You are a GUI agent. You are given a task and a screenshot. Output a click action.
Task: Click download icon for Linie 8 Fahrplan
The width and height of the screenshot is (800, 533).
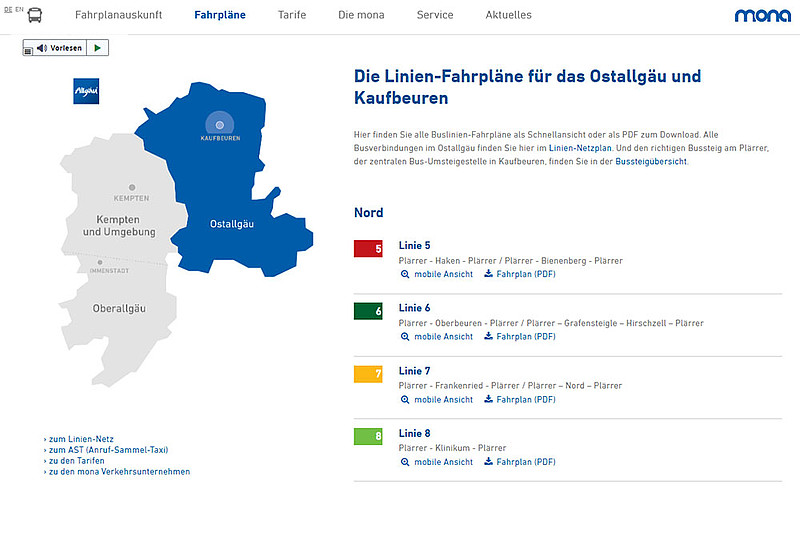(x=488, y=461)
